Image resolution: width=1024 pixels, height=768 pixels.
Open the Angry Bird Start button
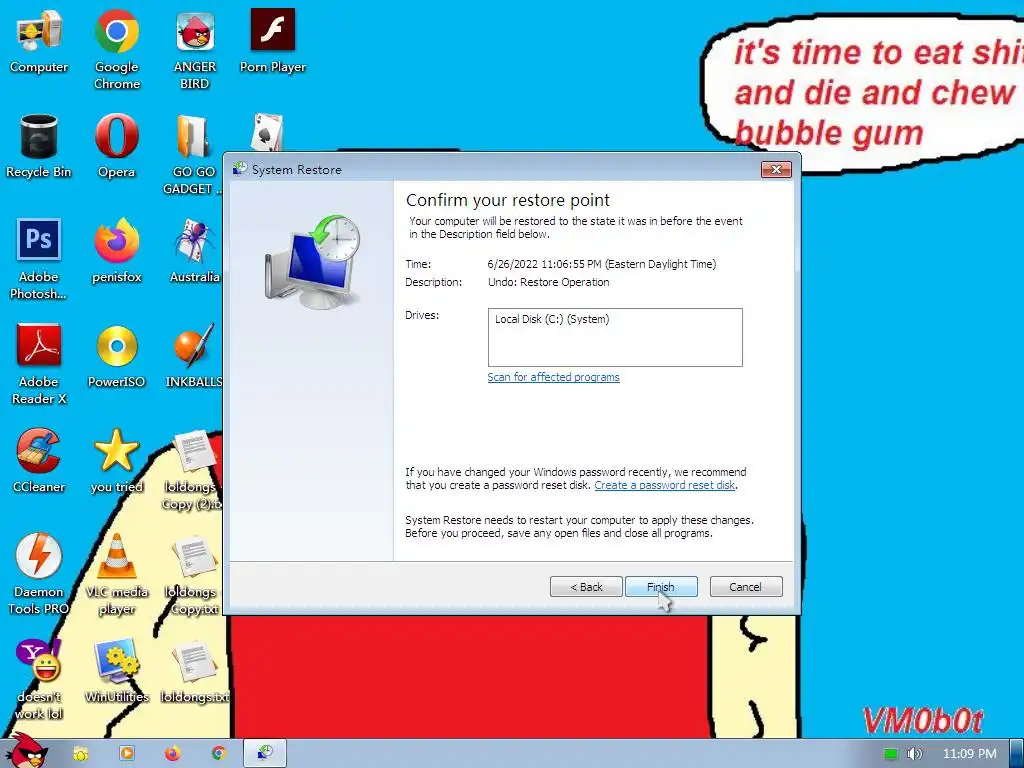26,751
